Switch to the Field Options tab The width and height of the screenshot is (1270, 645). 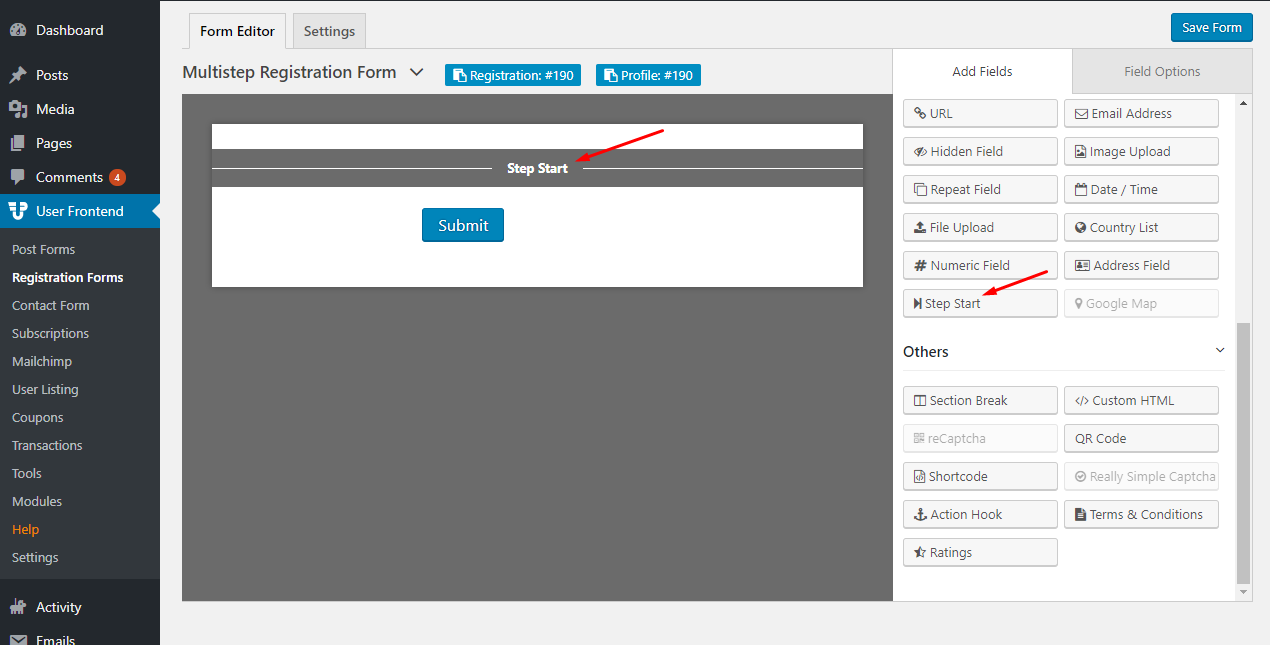[1162, 72]
